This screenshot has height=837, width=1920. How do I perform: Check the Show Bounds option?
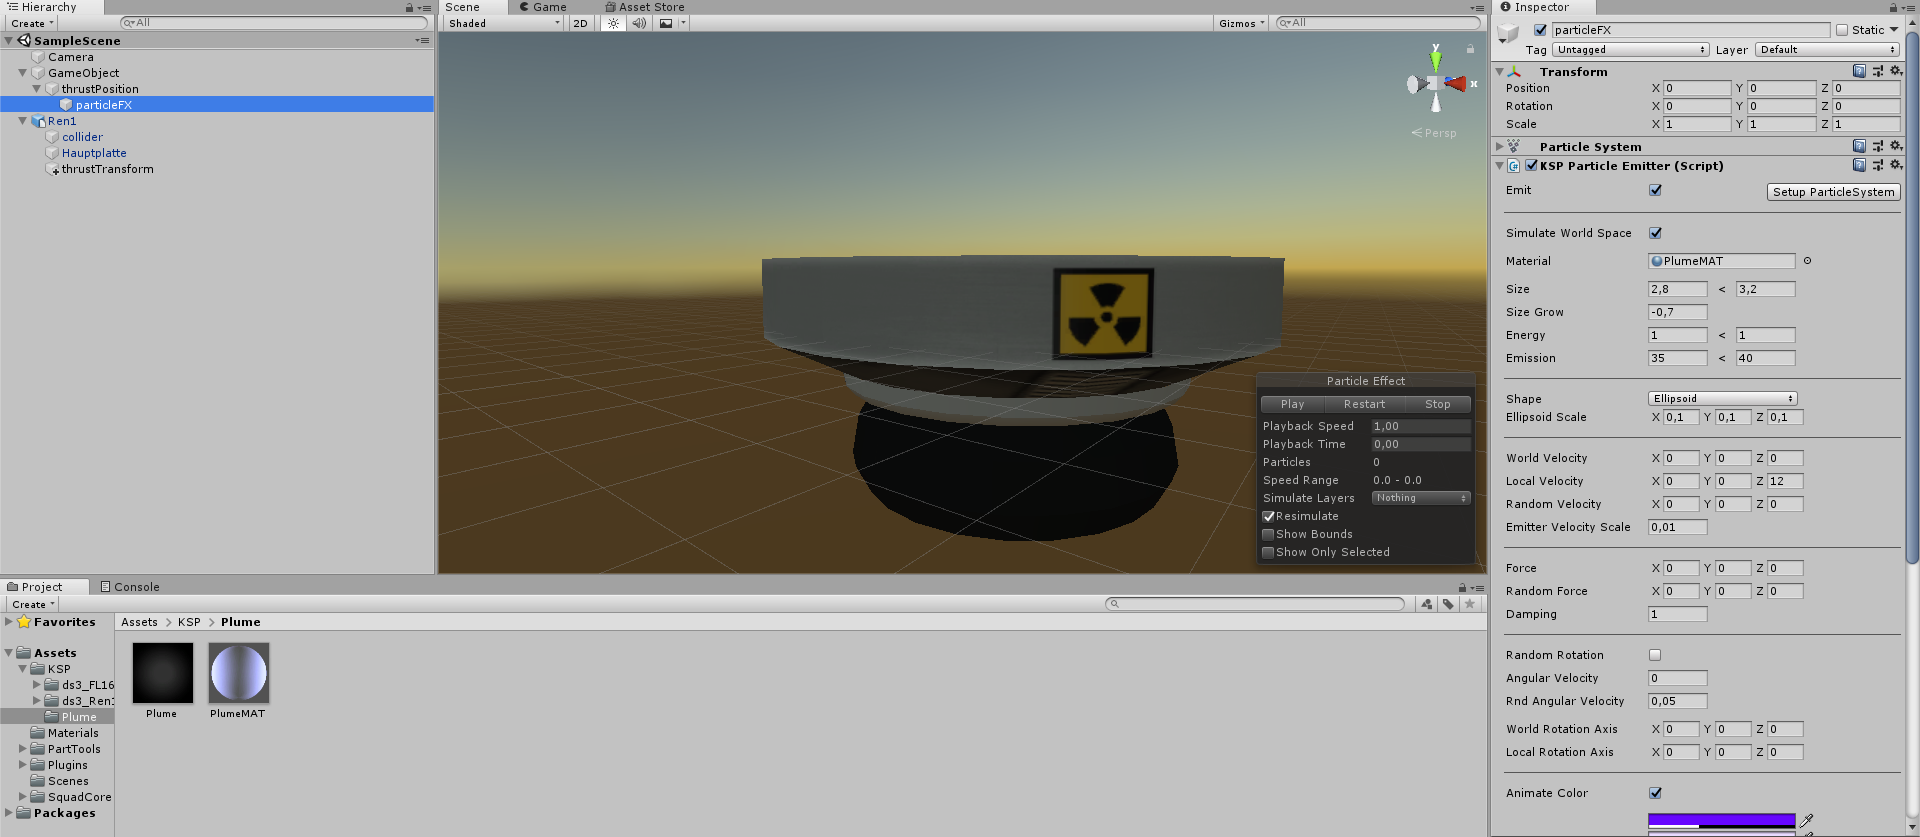point(1268,534)
